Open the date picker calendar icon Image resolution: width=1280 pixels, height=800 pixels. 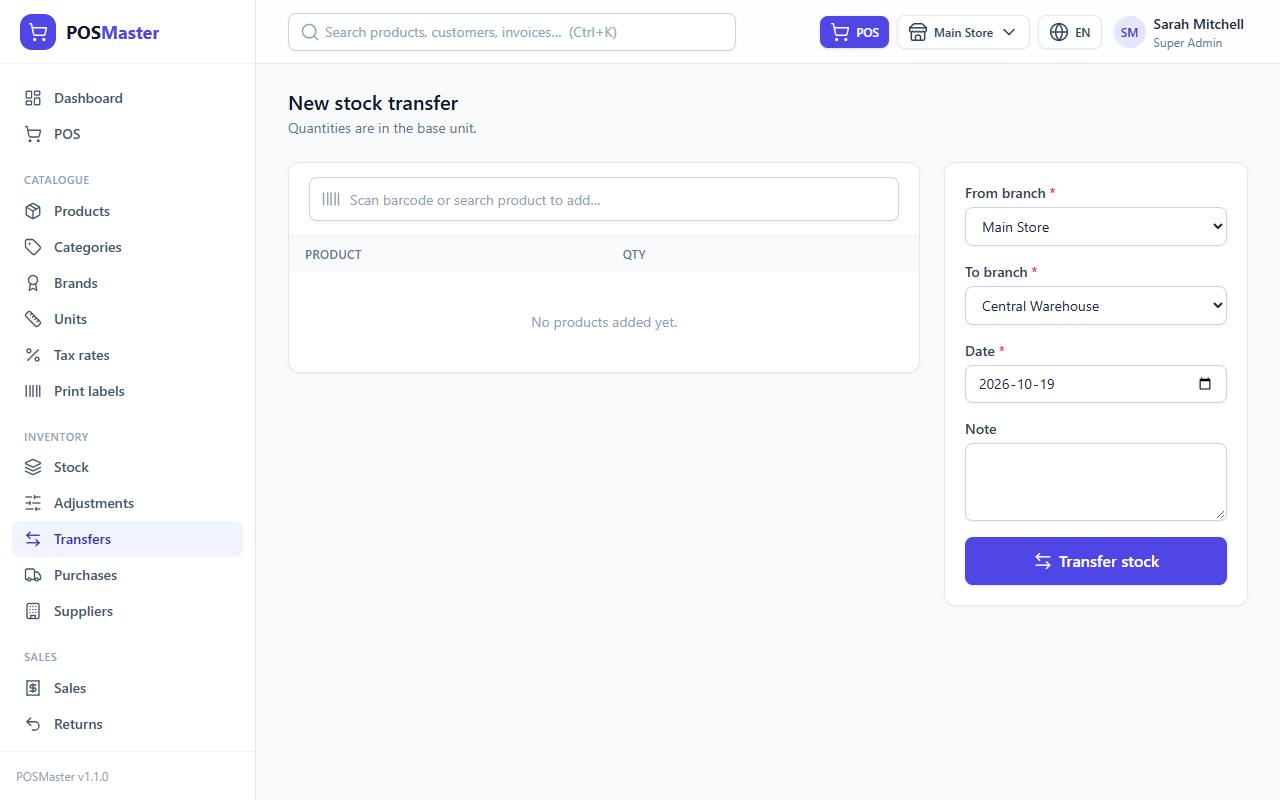pyautogui.click(x=1205, y=384)
